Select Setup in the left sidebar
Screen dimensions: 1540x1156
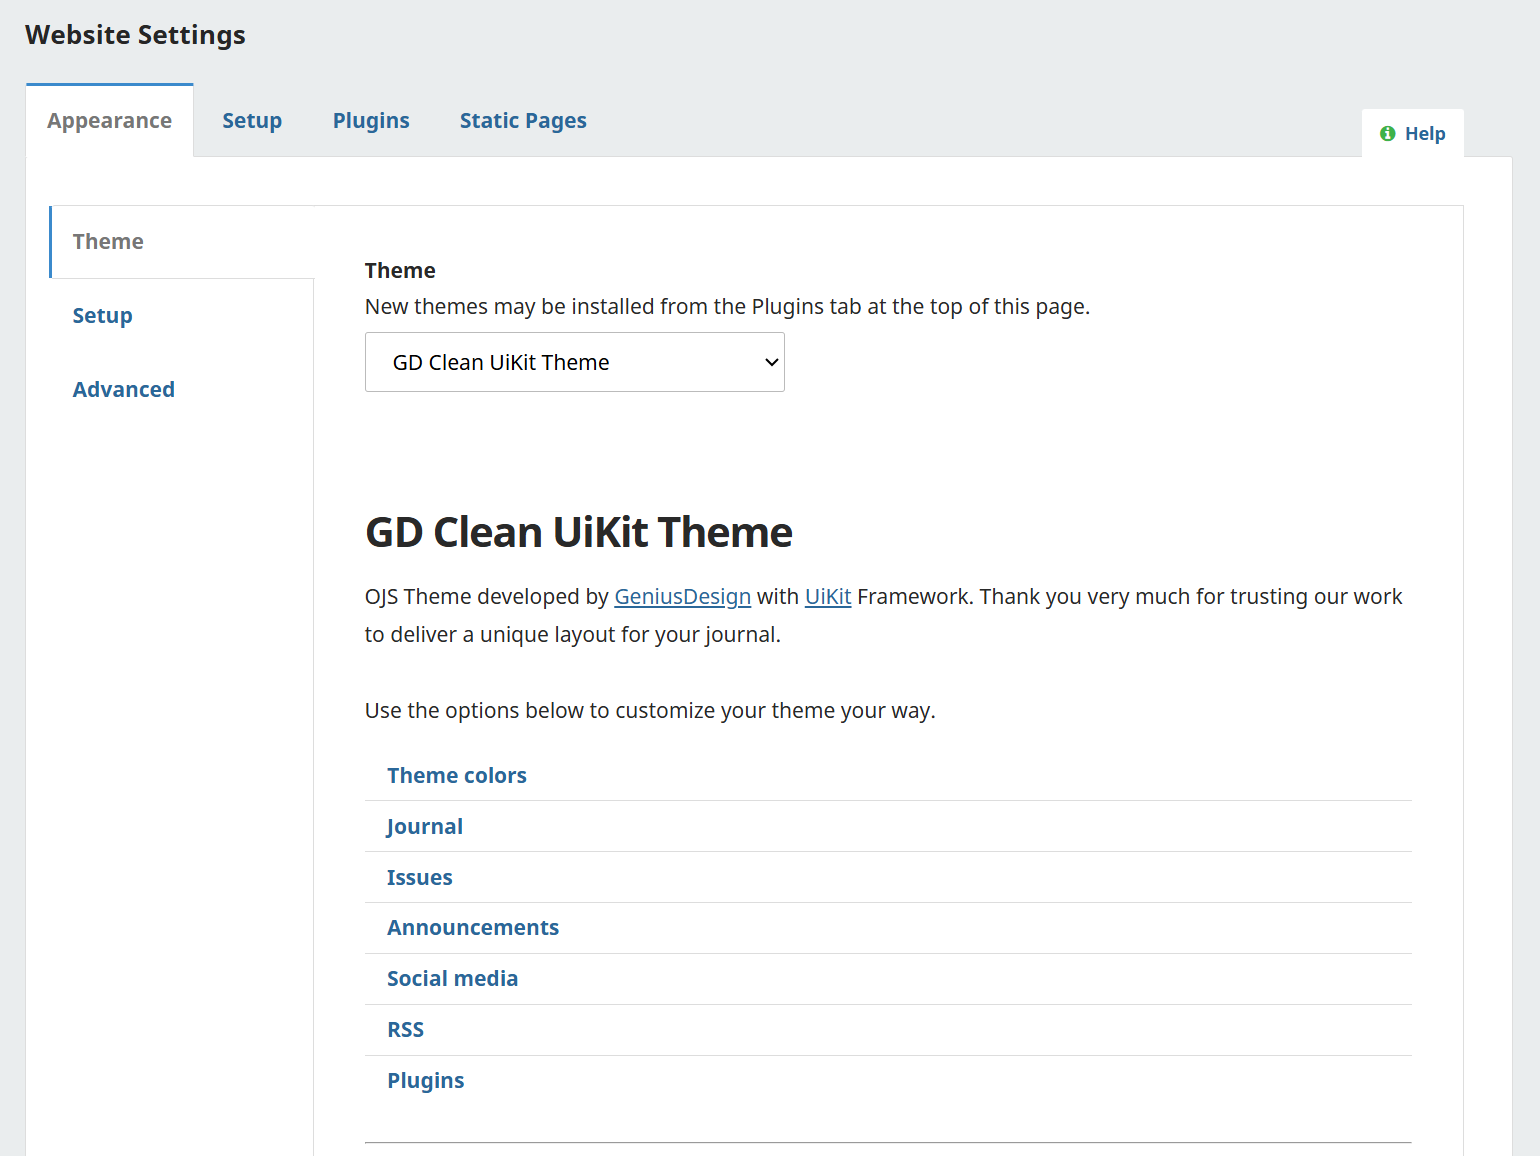(x=102, y=316)
